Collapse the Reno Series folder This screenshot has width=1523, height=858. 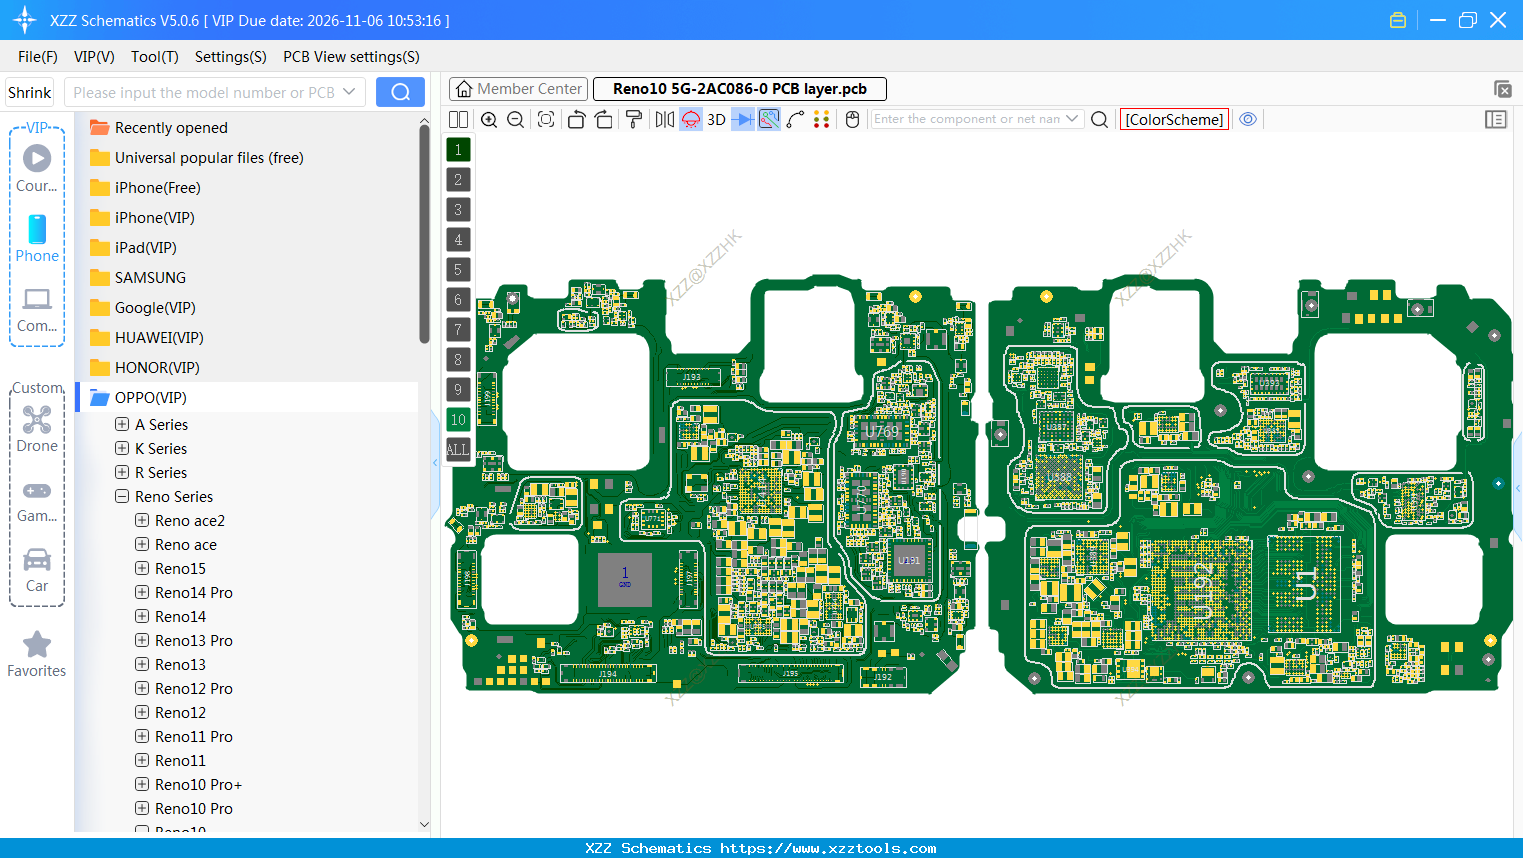120,496
